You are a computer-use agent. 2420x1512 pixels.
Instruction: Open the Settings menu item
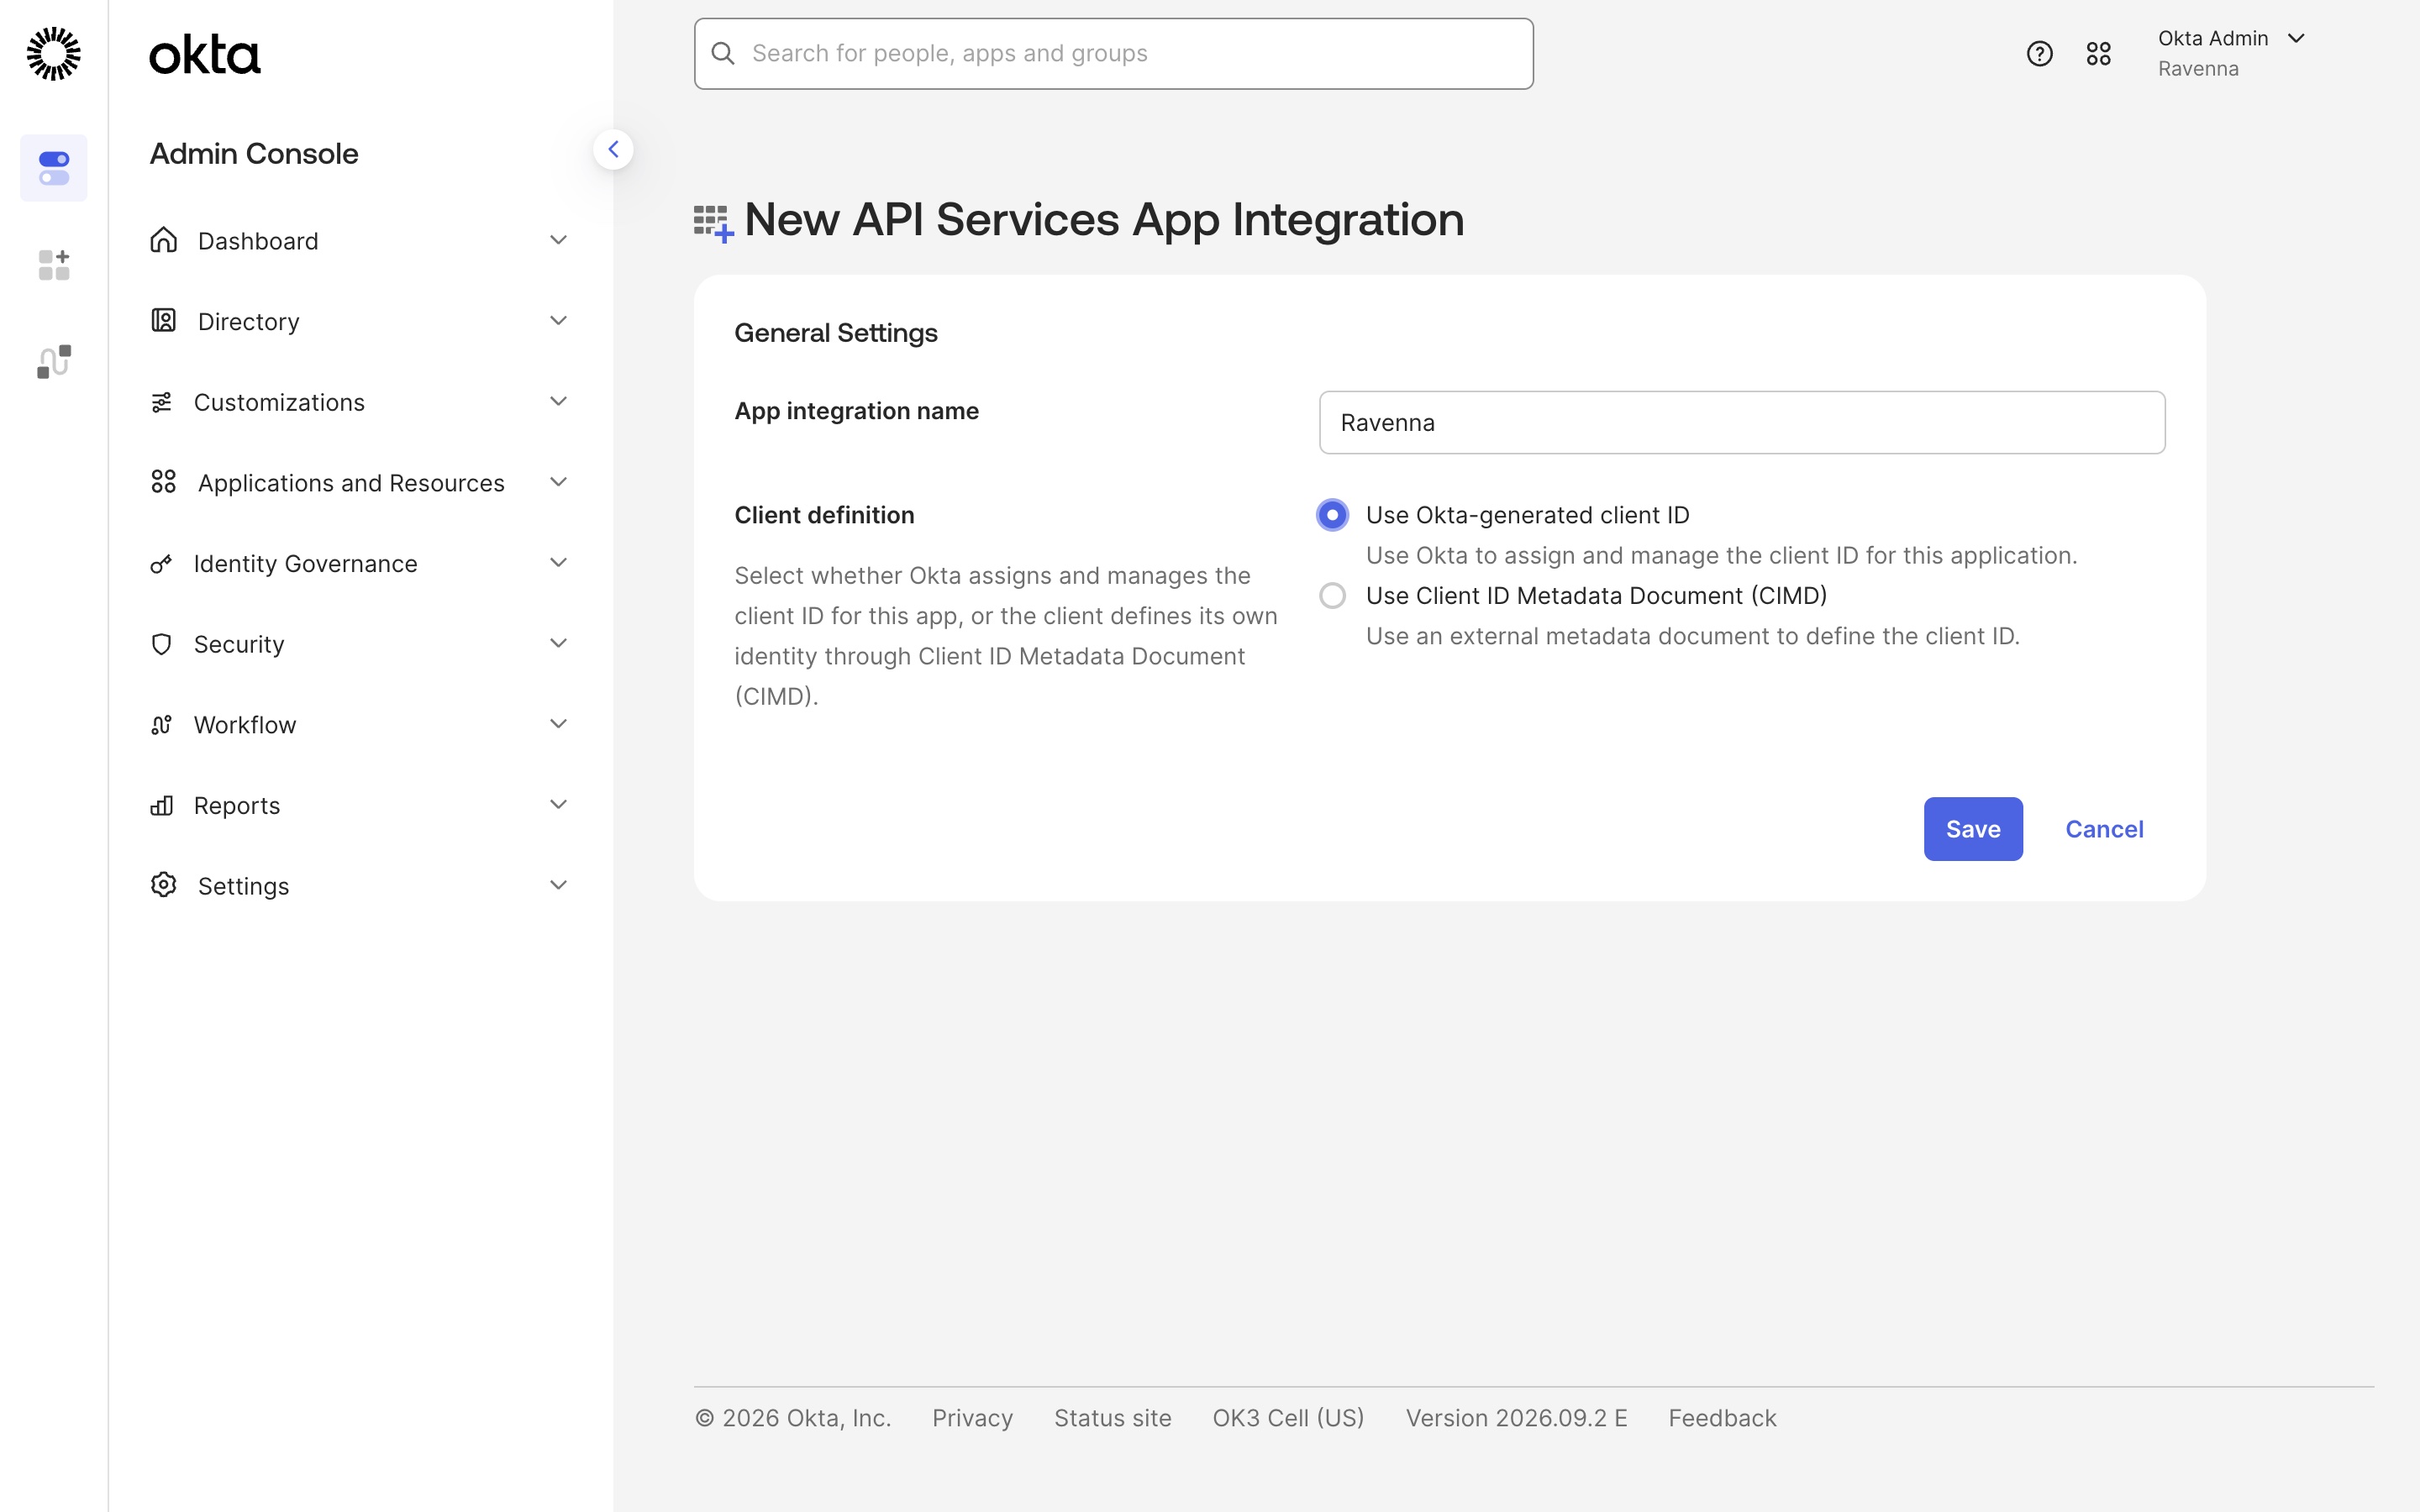[x=360, y=886]
